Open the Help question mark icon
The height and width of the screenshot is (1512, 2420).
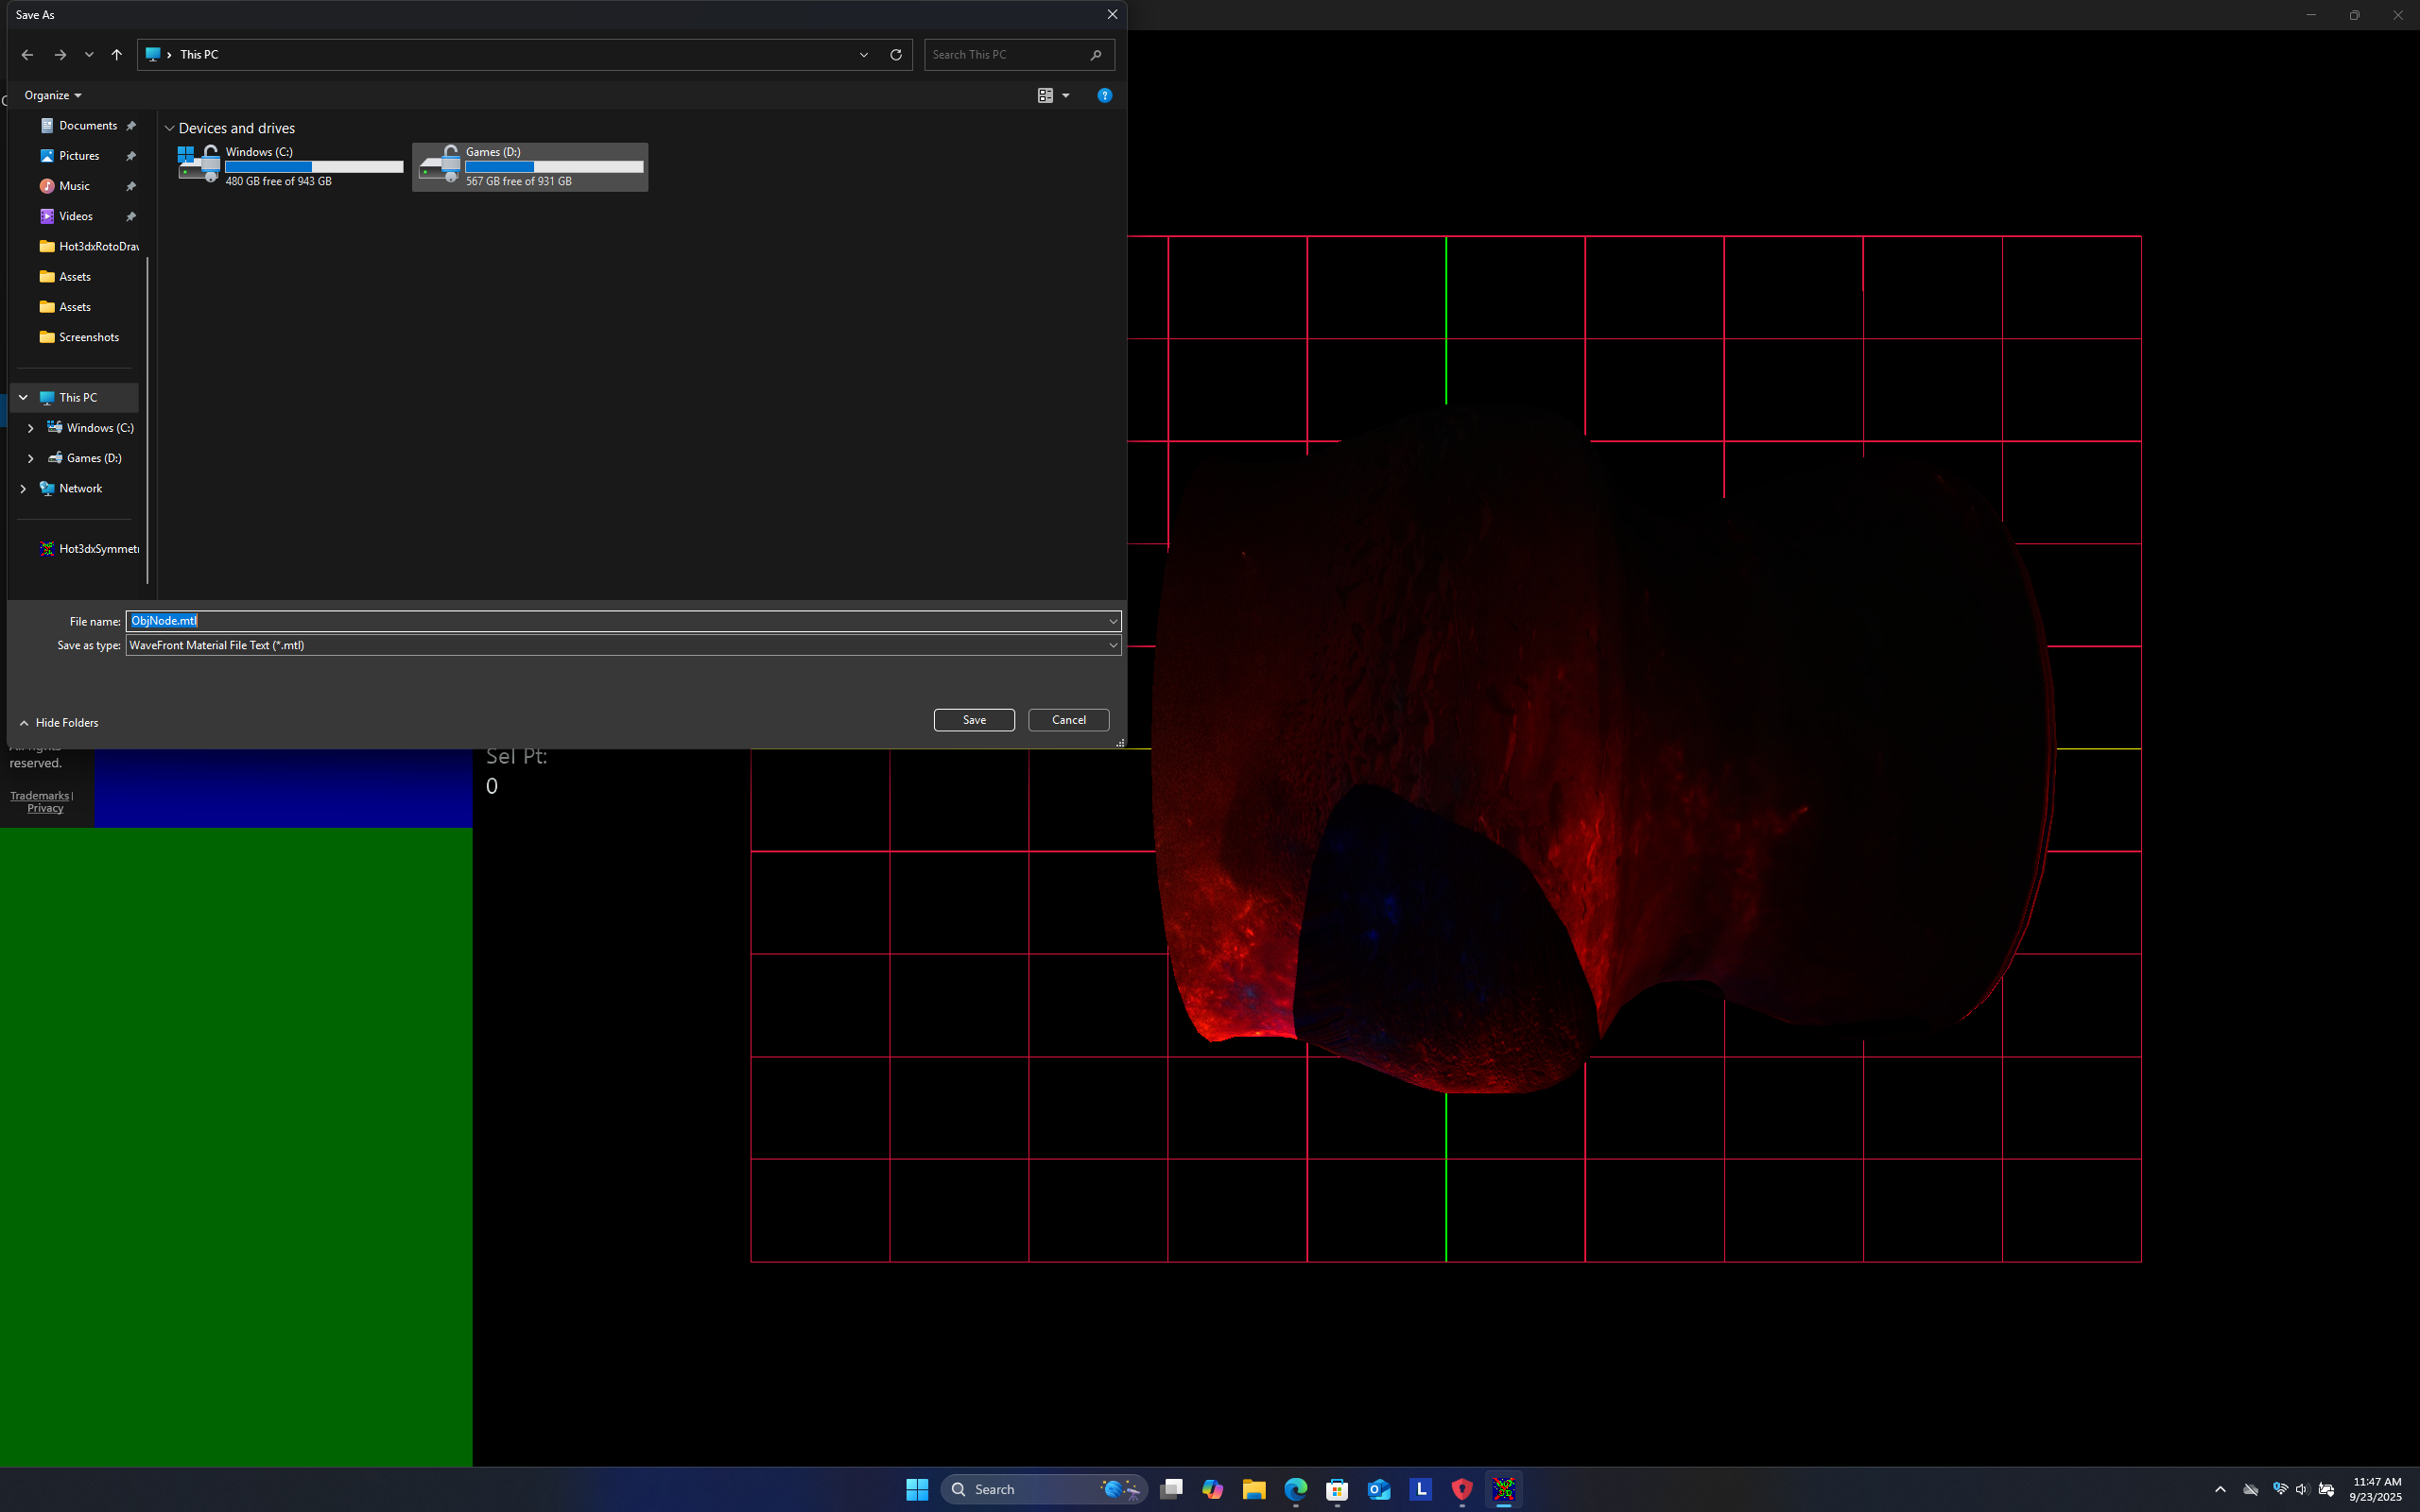[x=1104, y=95]
